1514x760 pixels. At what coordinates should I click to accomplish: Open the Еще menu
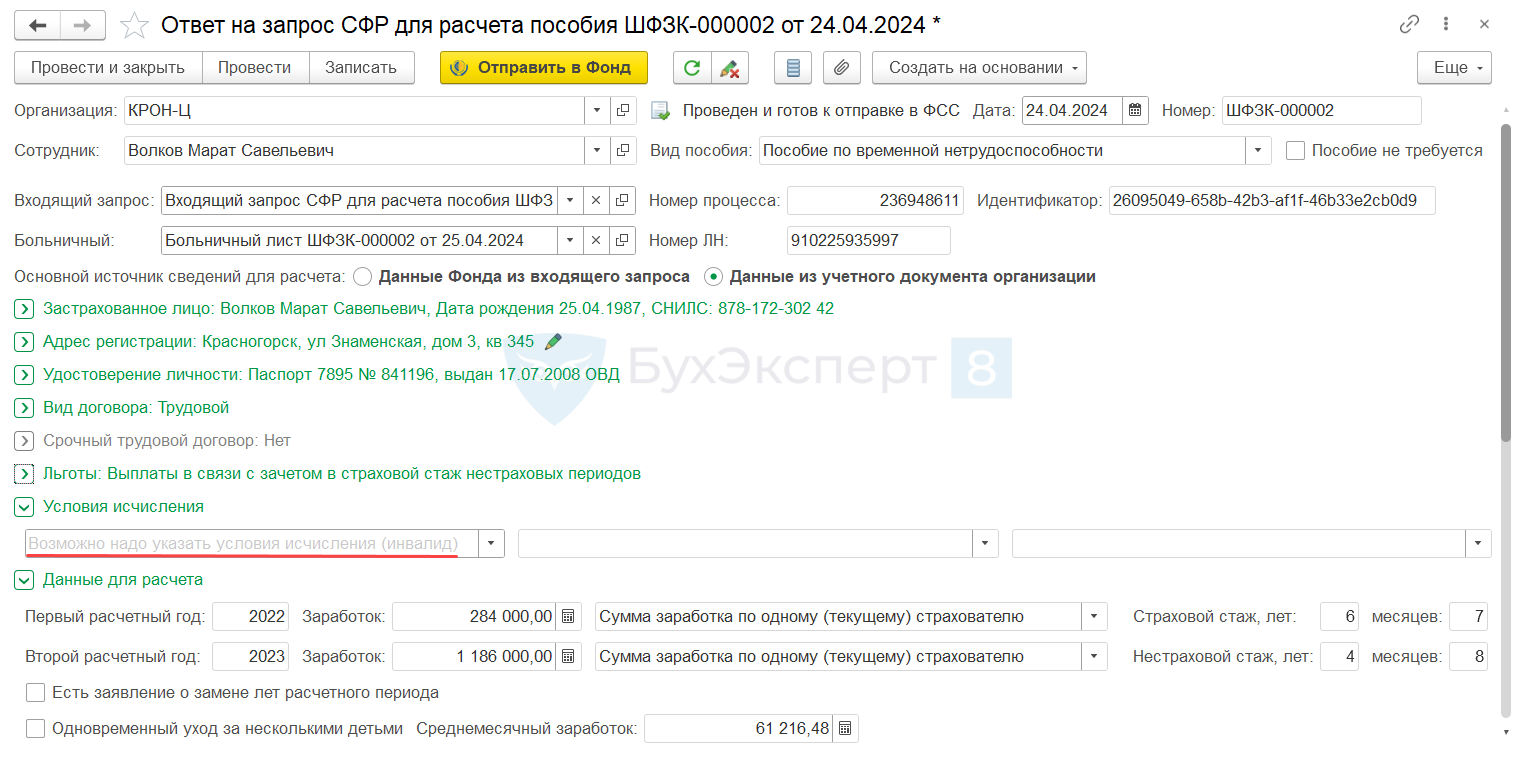pyautogui.click(x=1454, y=68)
